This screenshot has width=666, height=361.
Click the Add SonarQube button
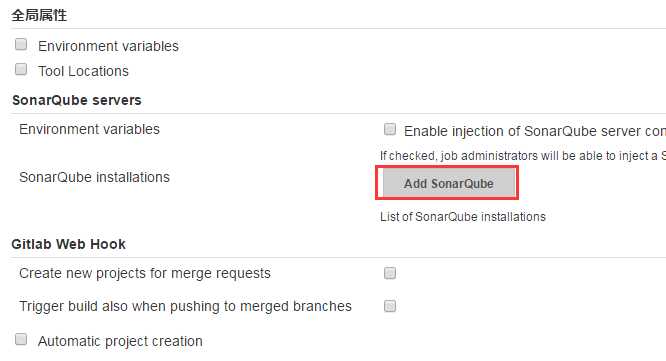click(x=449, y=183)
